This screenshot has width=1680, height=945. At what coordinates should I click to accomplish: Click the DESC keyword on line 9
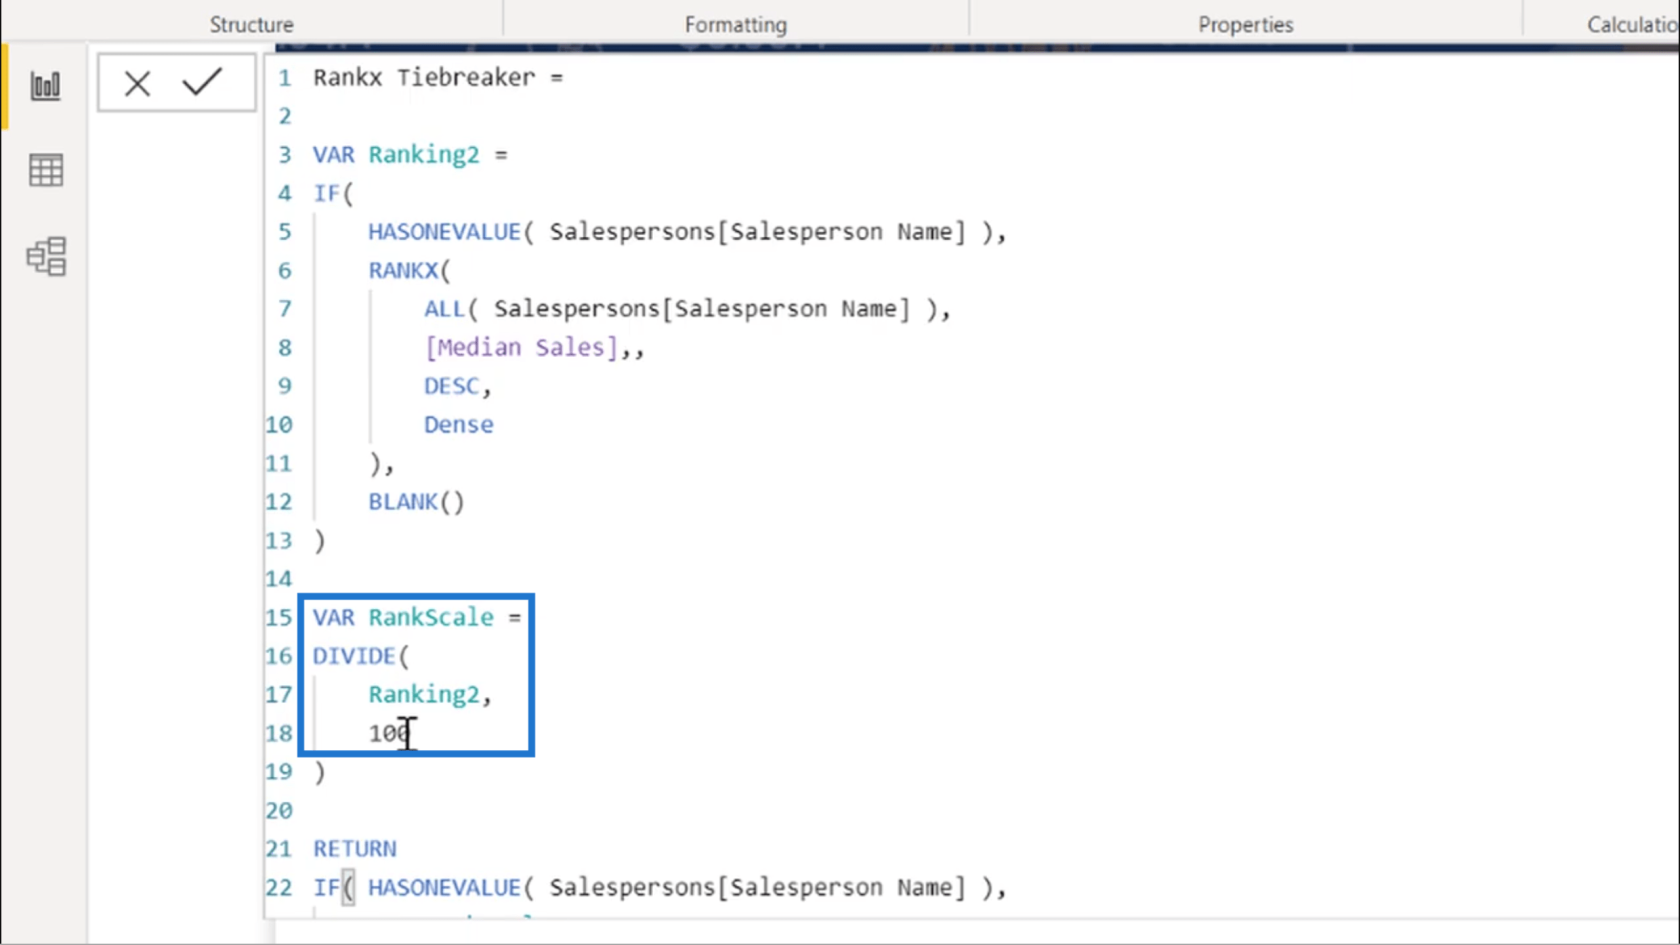tap(451, 386)
